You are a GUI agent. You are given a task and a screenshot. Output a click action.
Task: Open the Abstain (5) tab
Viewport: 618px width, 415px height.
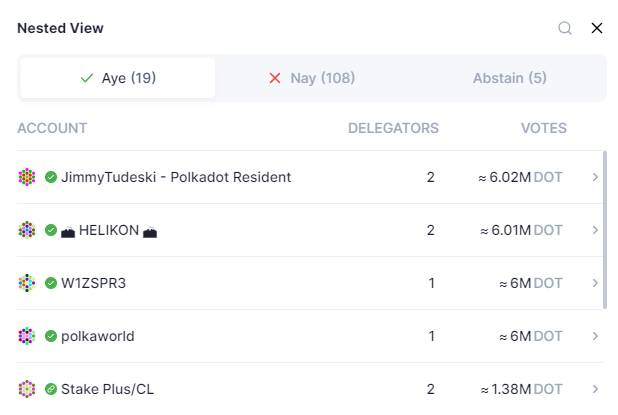pos(509,78)
